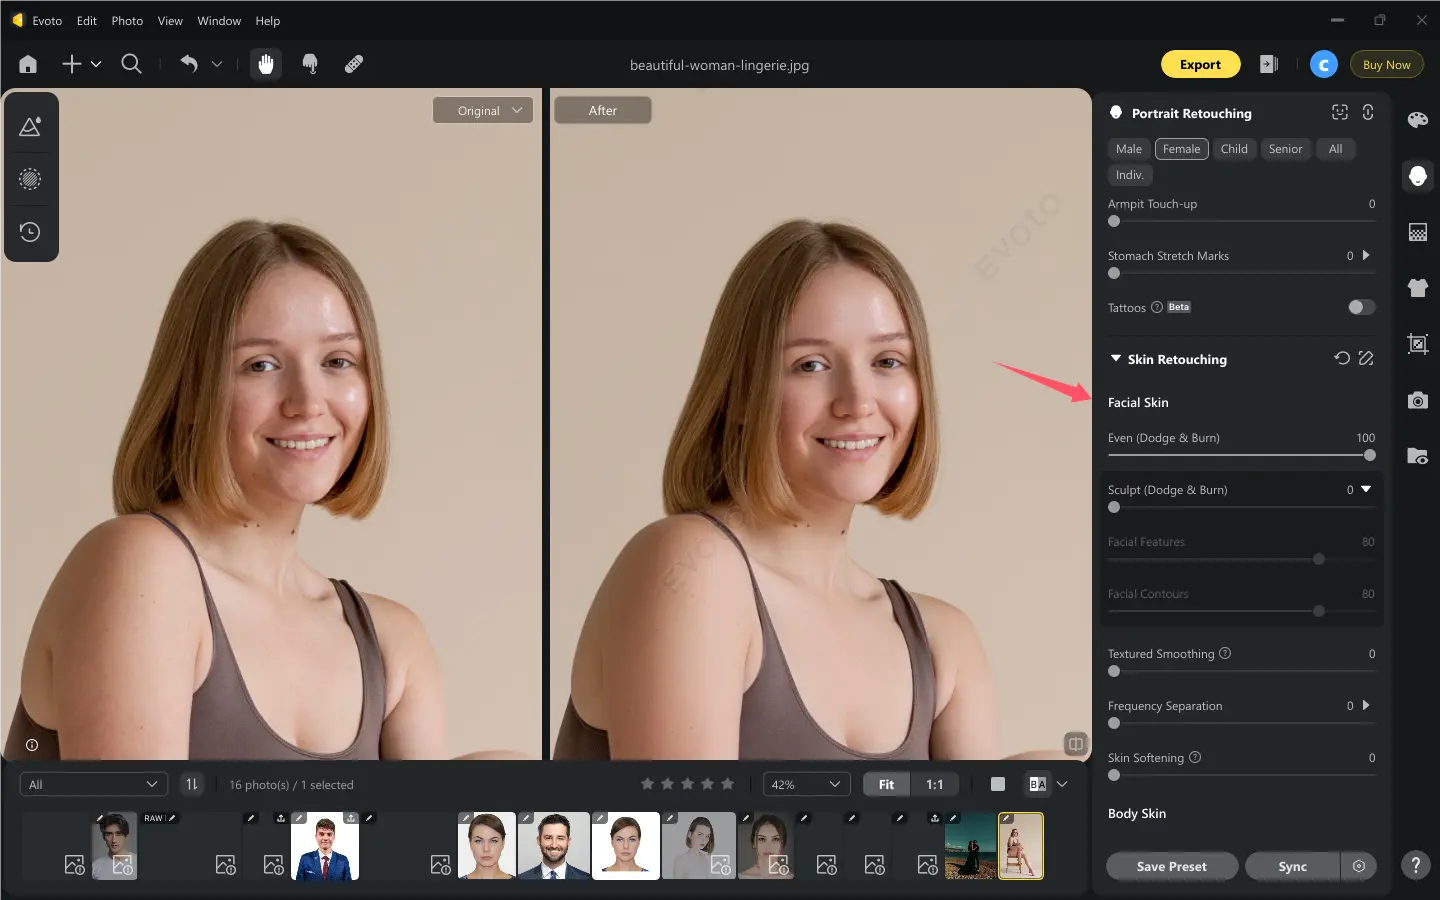This screenshot has height=900, width=1440.
Task: Click the Crop tool icon in the right sidebar
Action: tap(1417, 344)
